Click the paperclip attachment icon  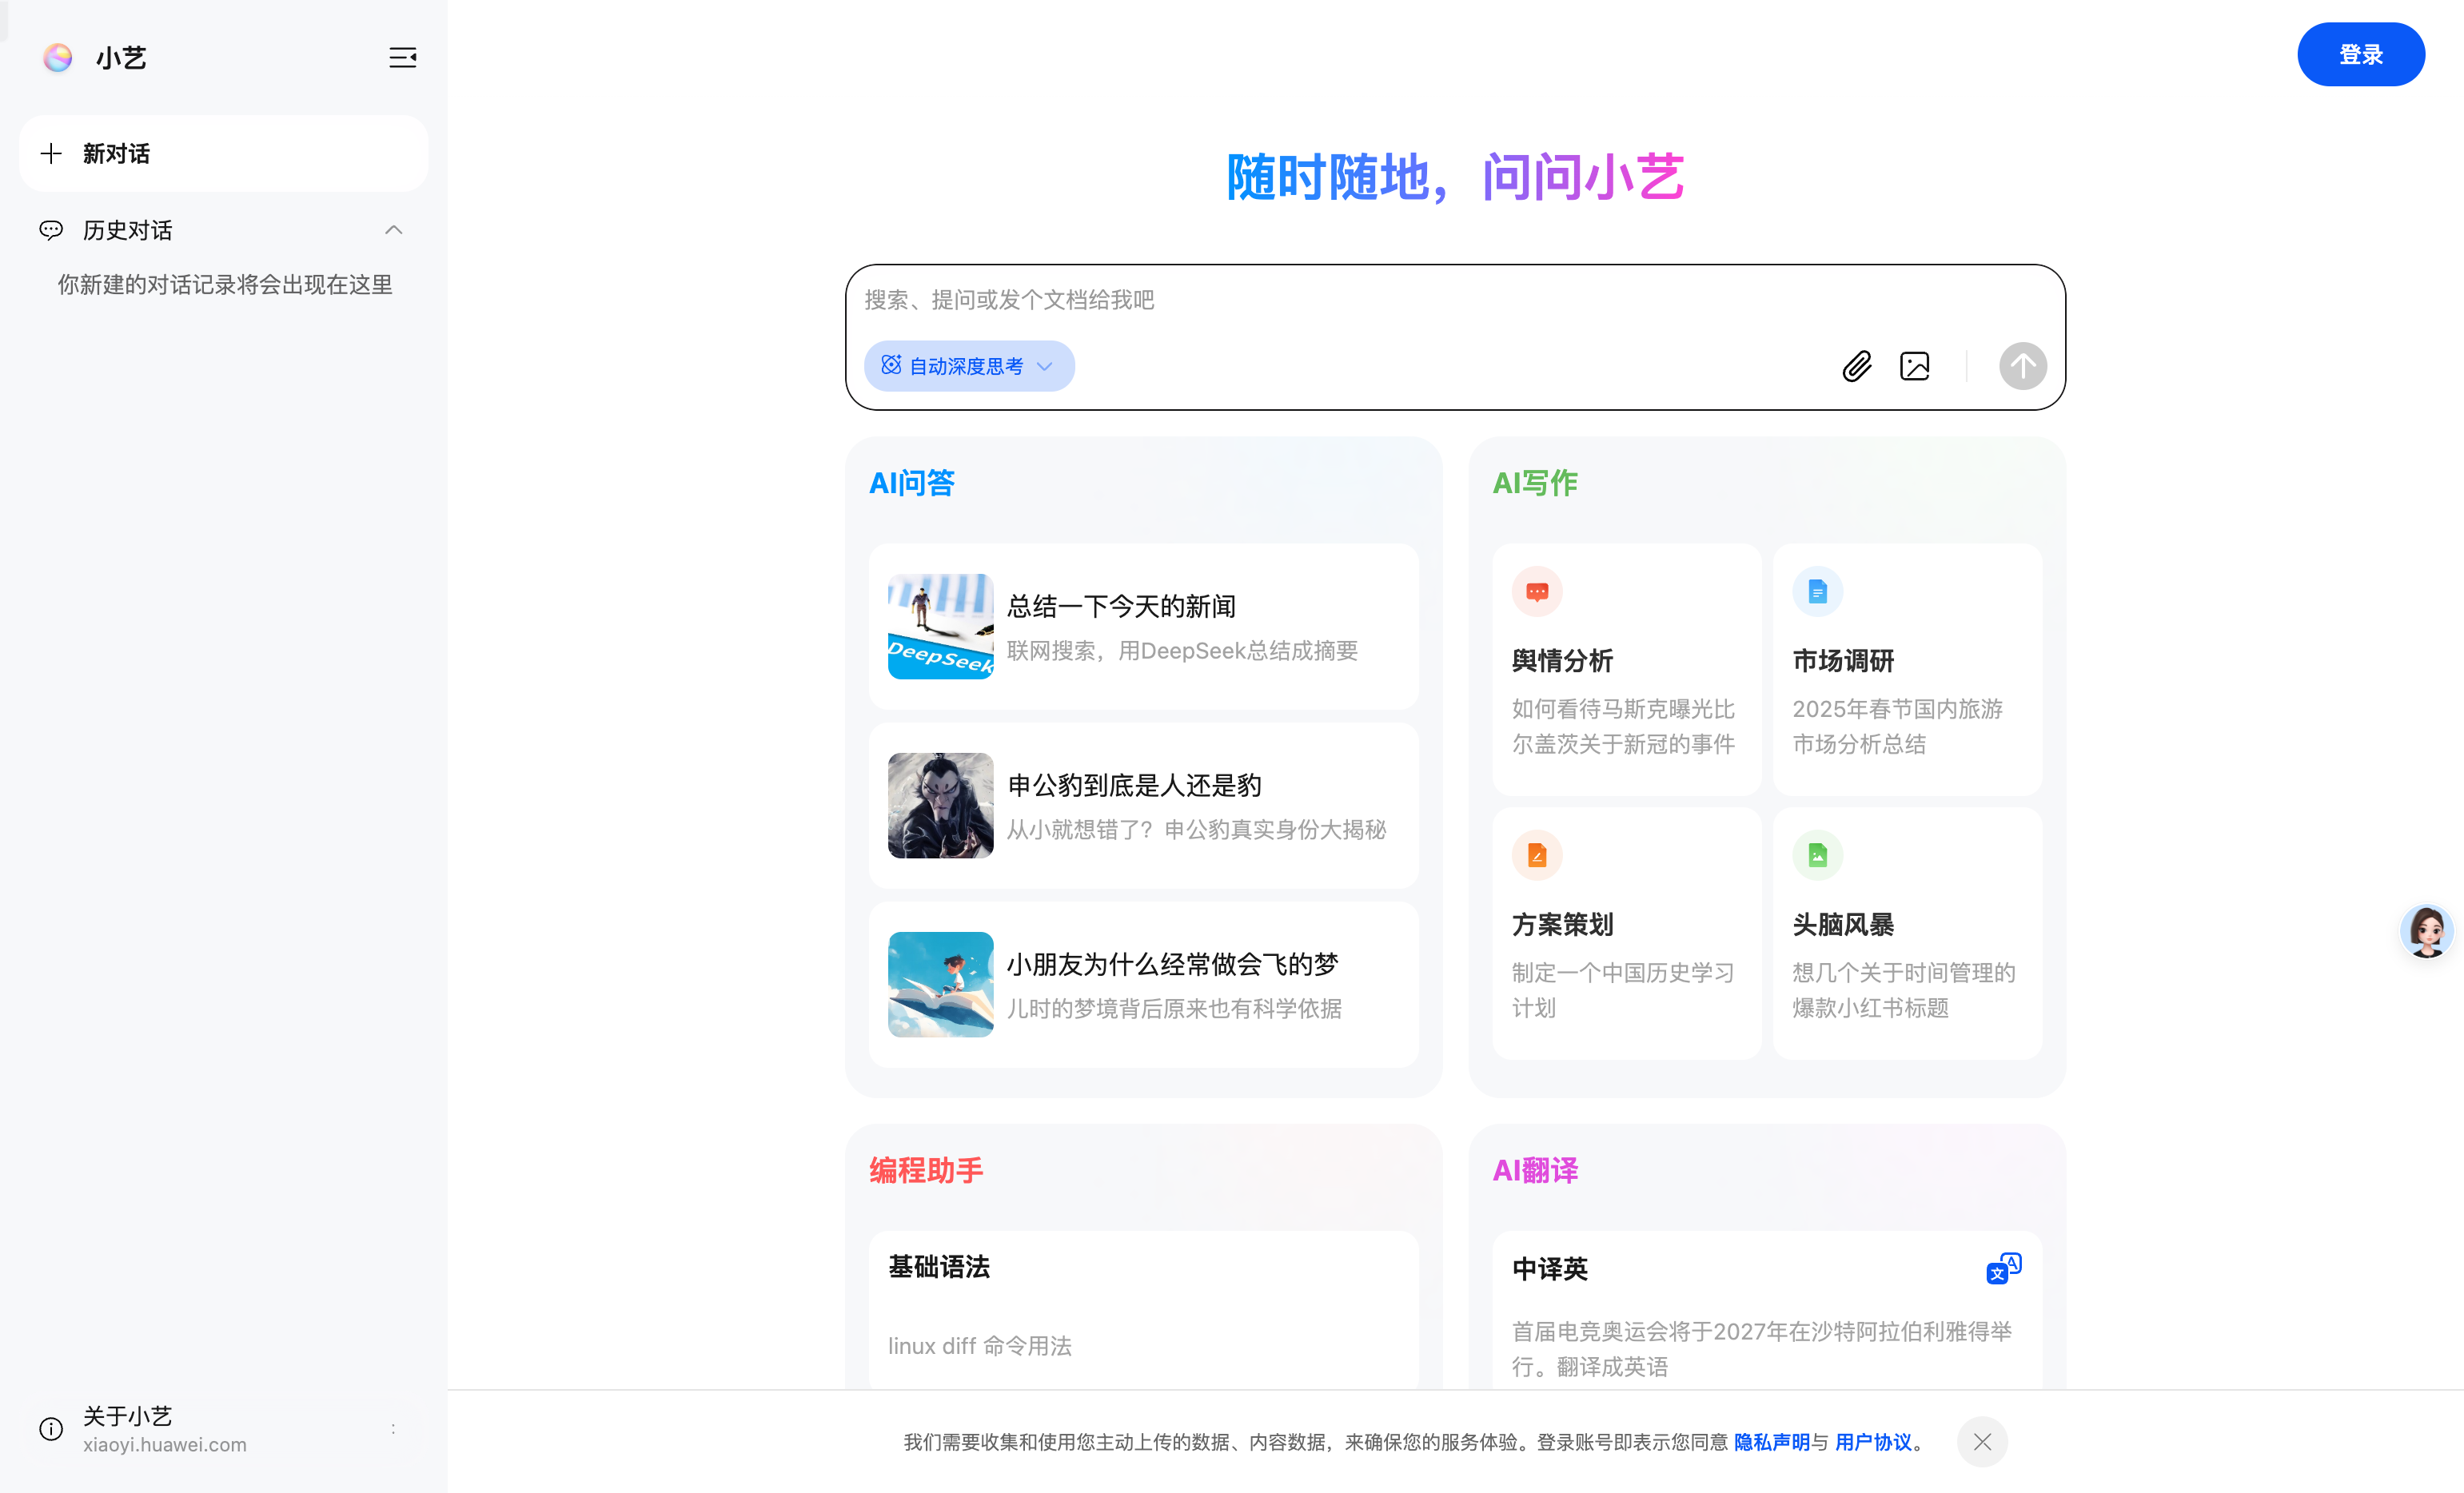1858,366
